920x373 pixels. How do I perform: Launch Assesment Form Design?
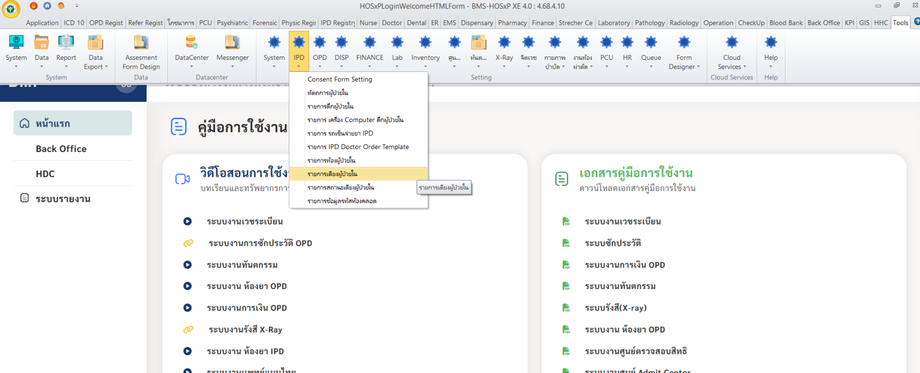(141, 51)
